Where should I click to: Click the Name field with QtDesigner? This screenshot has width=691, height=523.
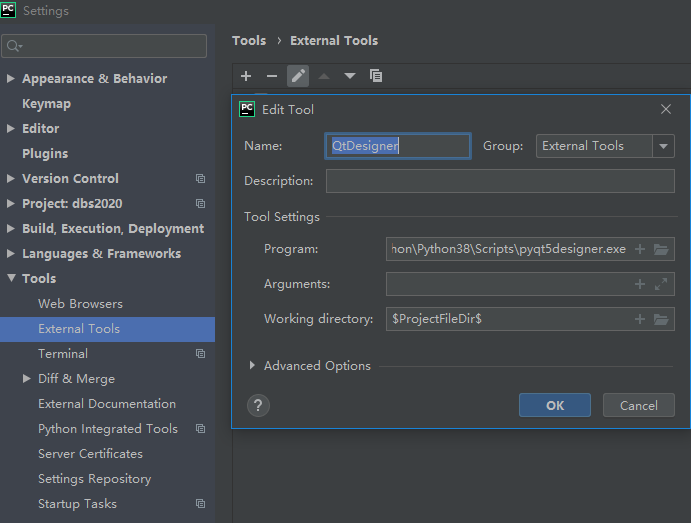click(x=398, y=146)
